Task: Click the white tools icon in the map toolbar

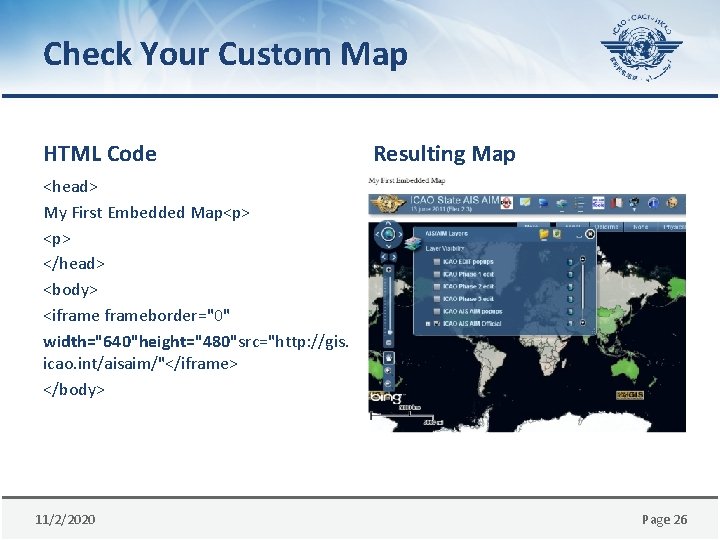Action: coord(598,202)
